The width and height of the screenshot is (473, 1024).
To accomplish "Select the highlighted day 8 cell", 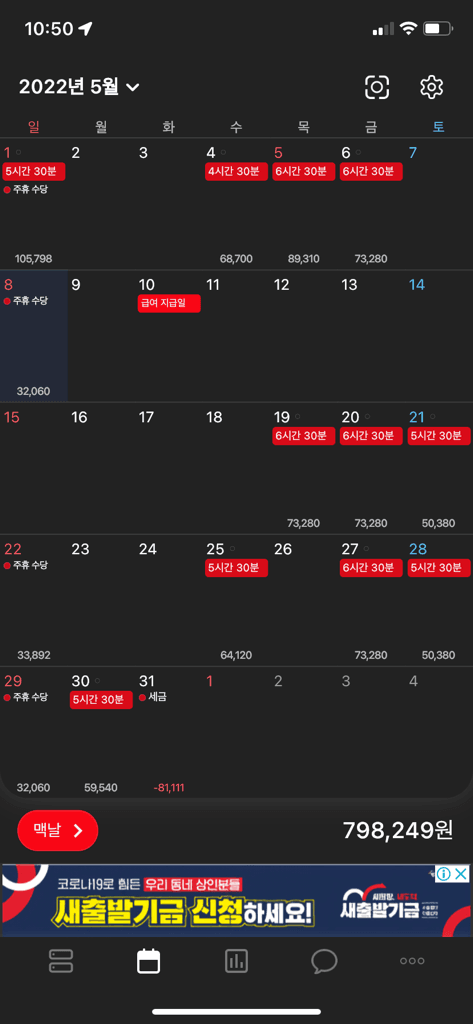I will 34,336.
